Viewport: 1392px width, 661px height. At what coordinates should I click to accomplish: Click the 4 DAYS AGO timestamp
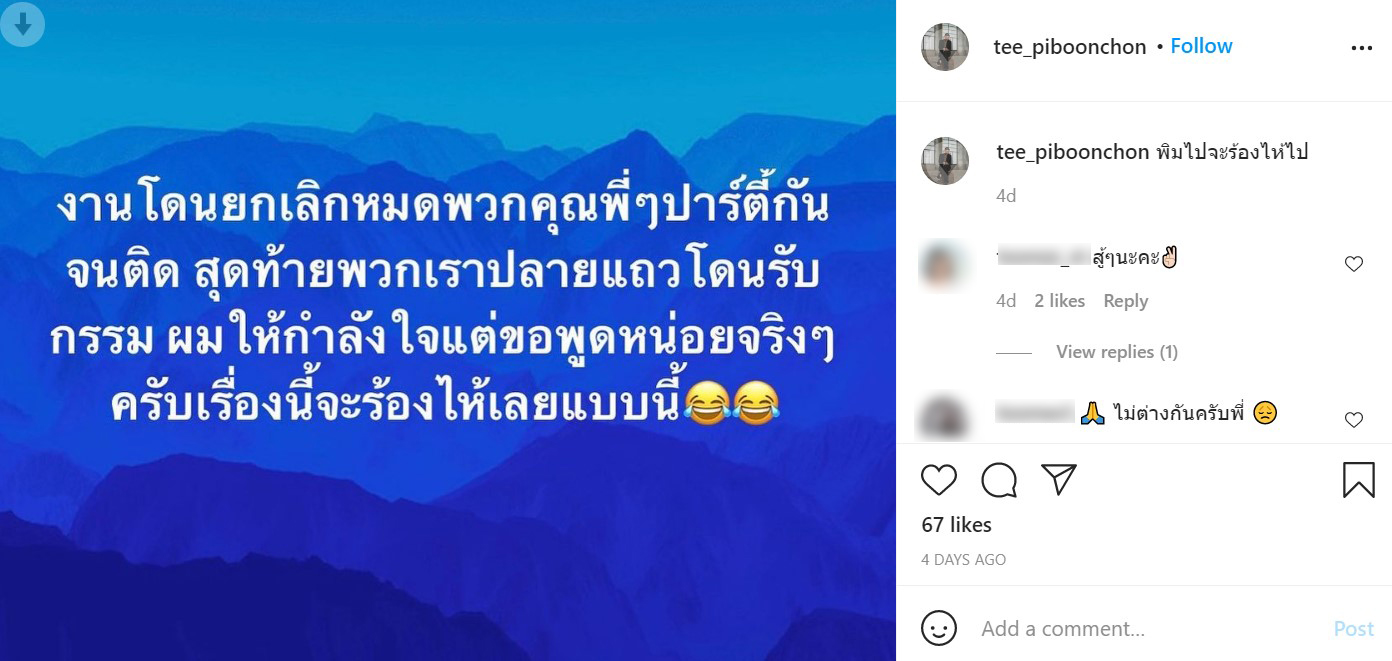tap(963, 560)
